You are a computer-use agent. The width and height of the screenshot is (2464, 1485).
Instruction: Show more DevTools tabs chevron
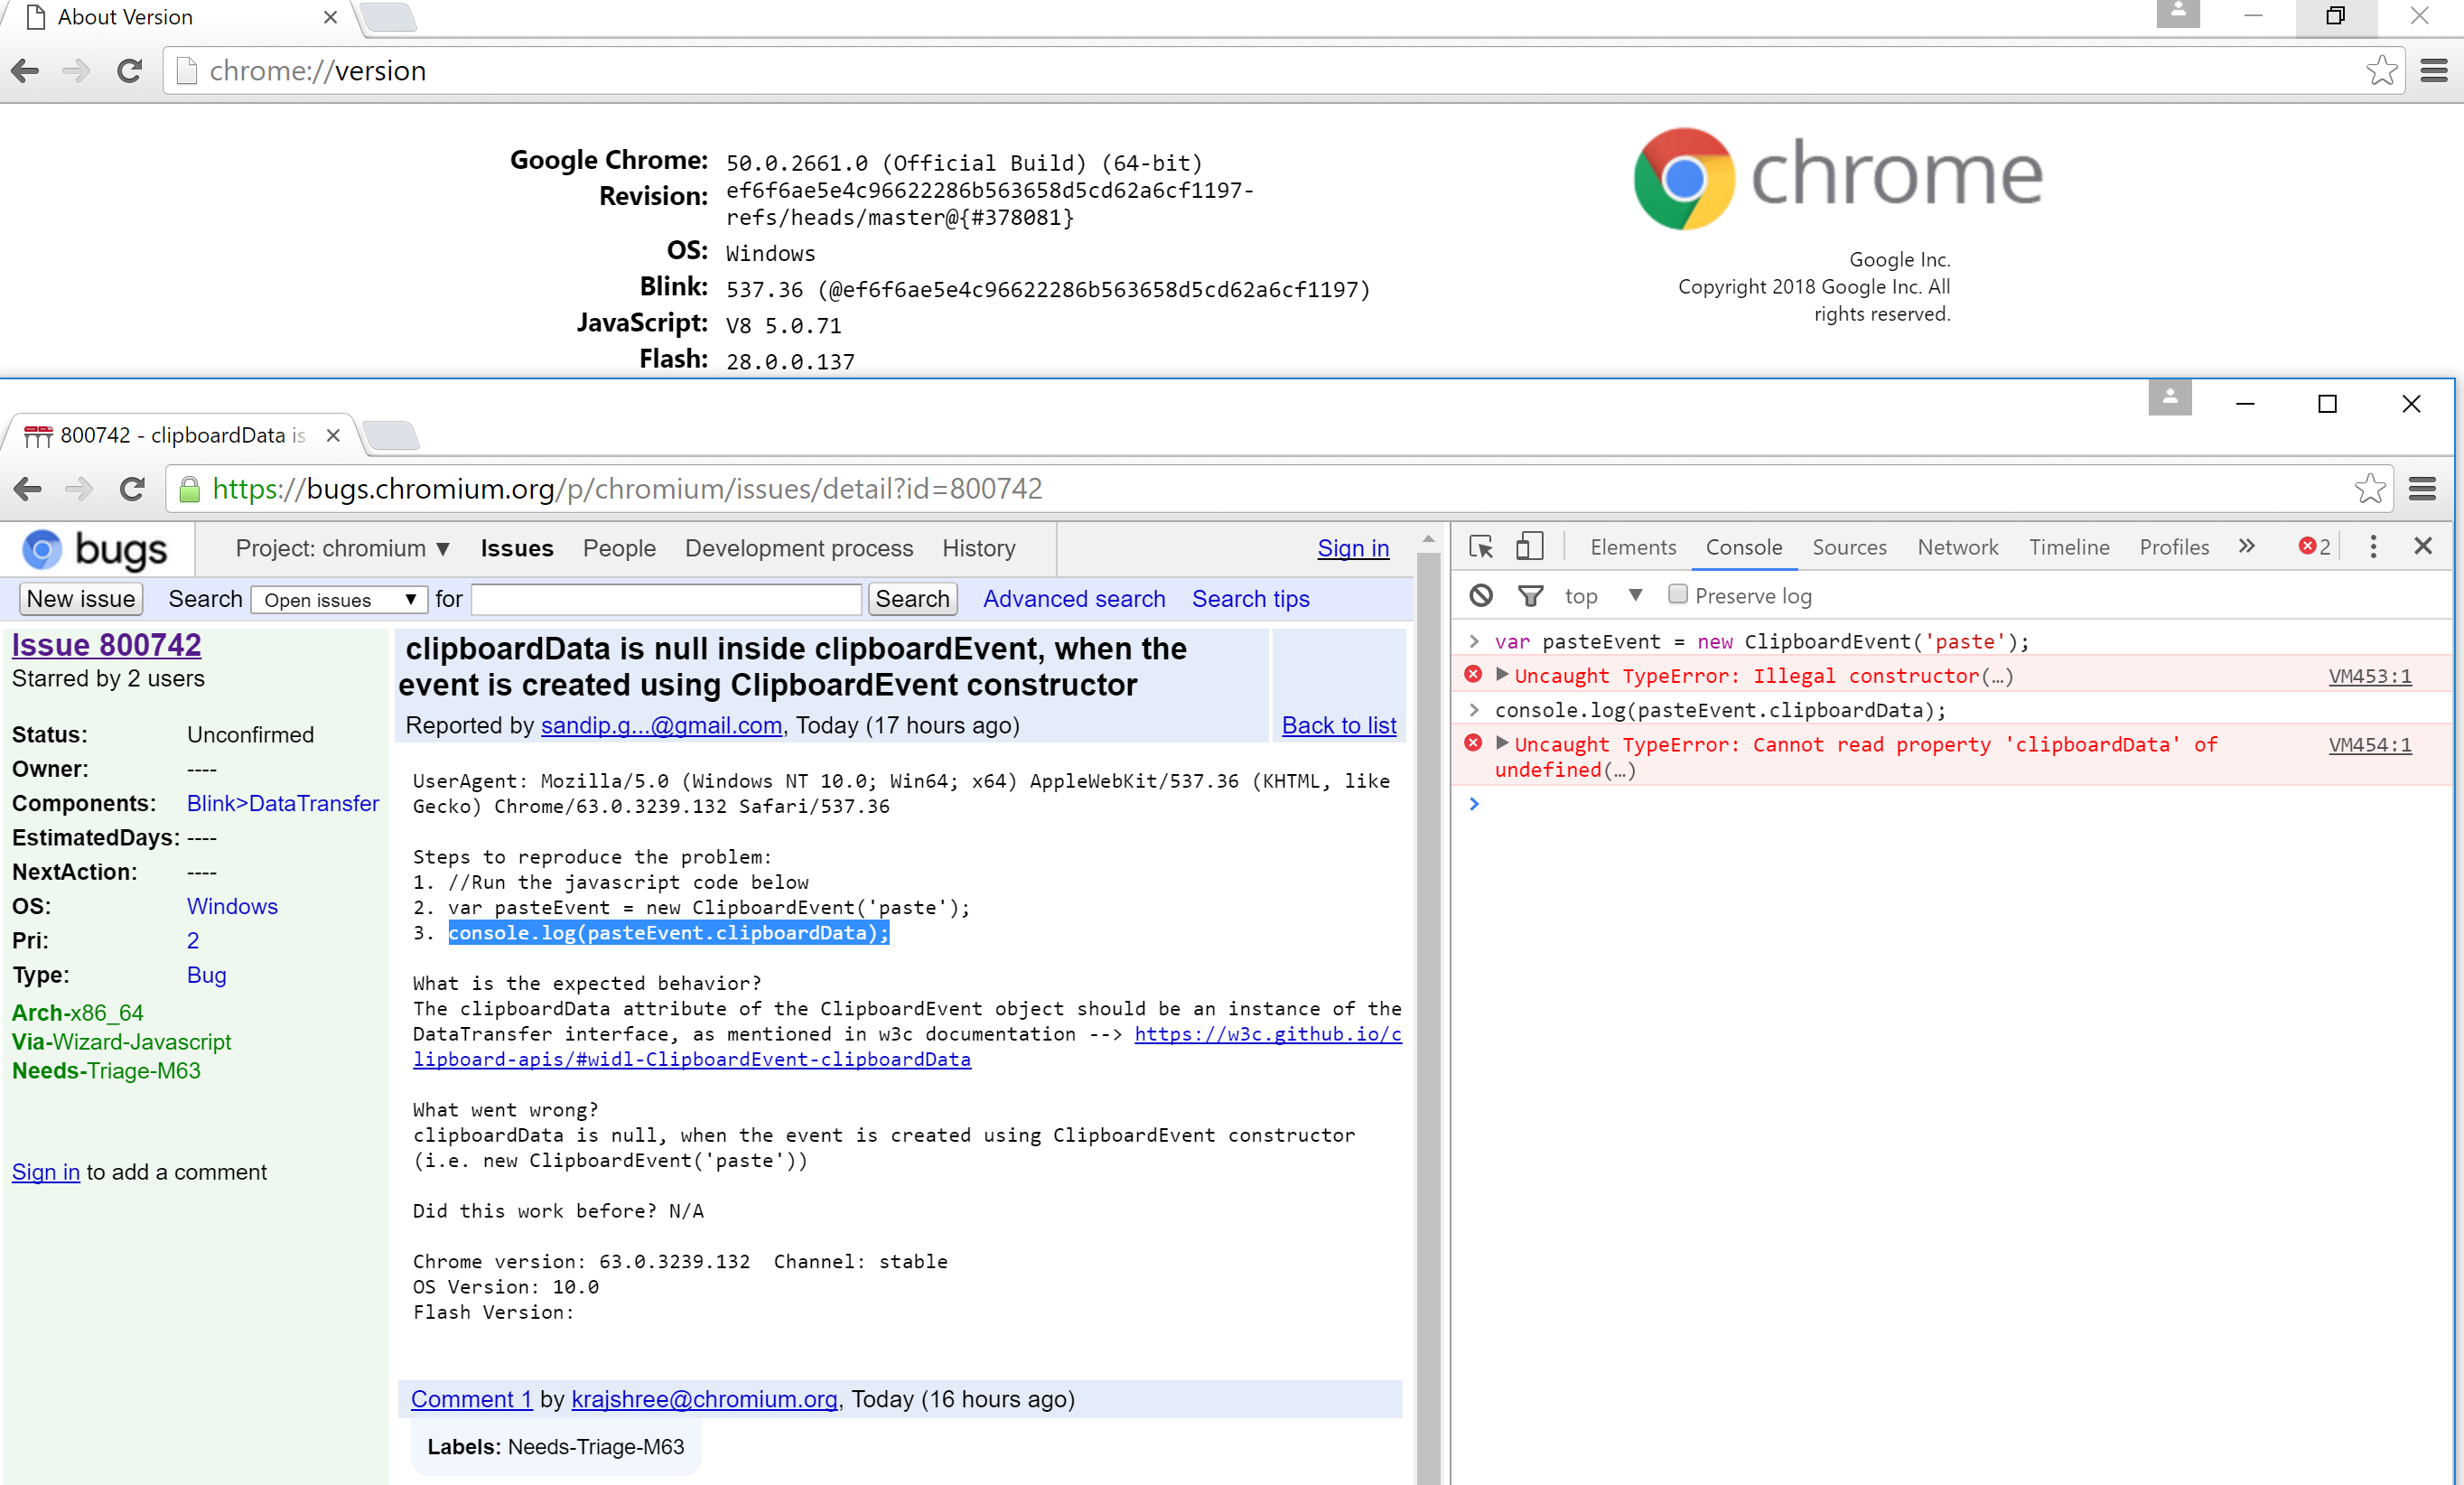2247,546
